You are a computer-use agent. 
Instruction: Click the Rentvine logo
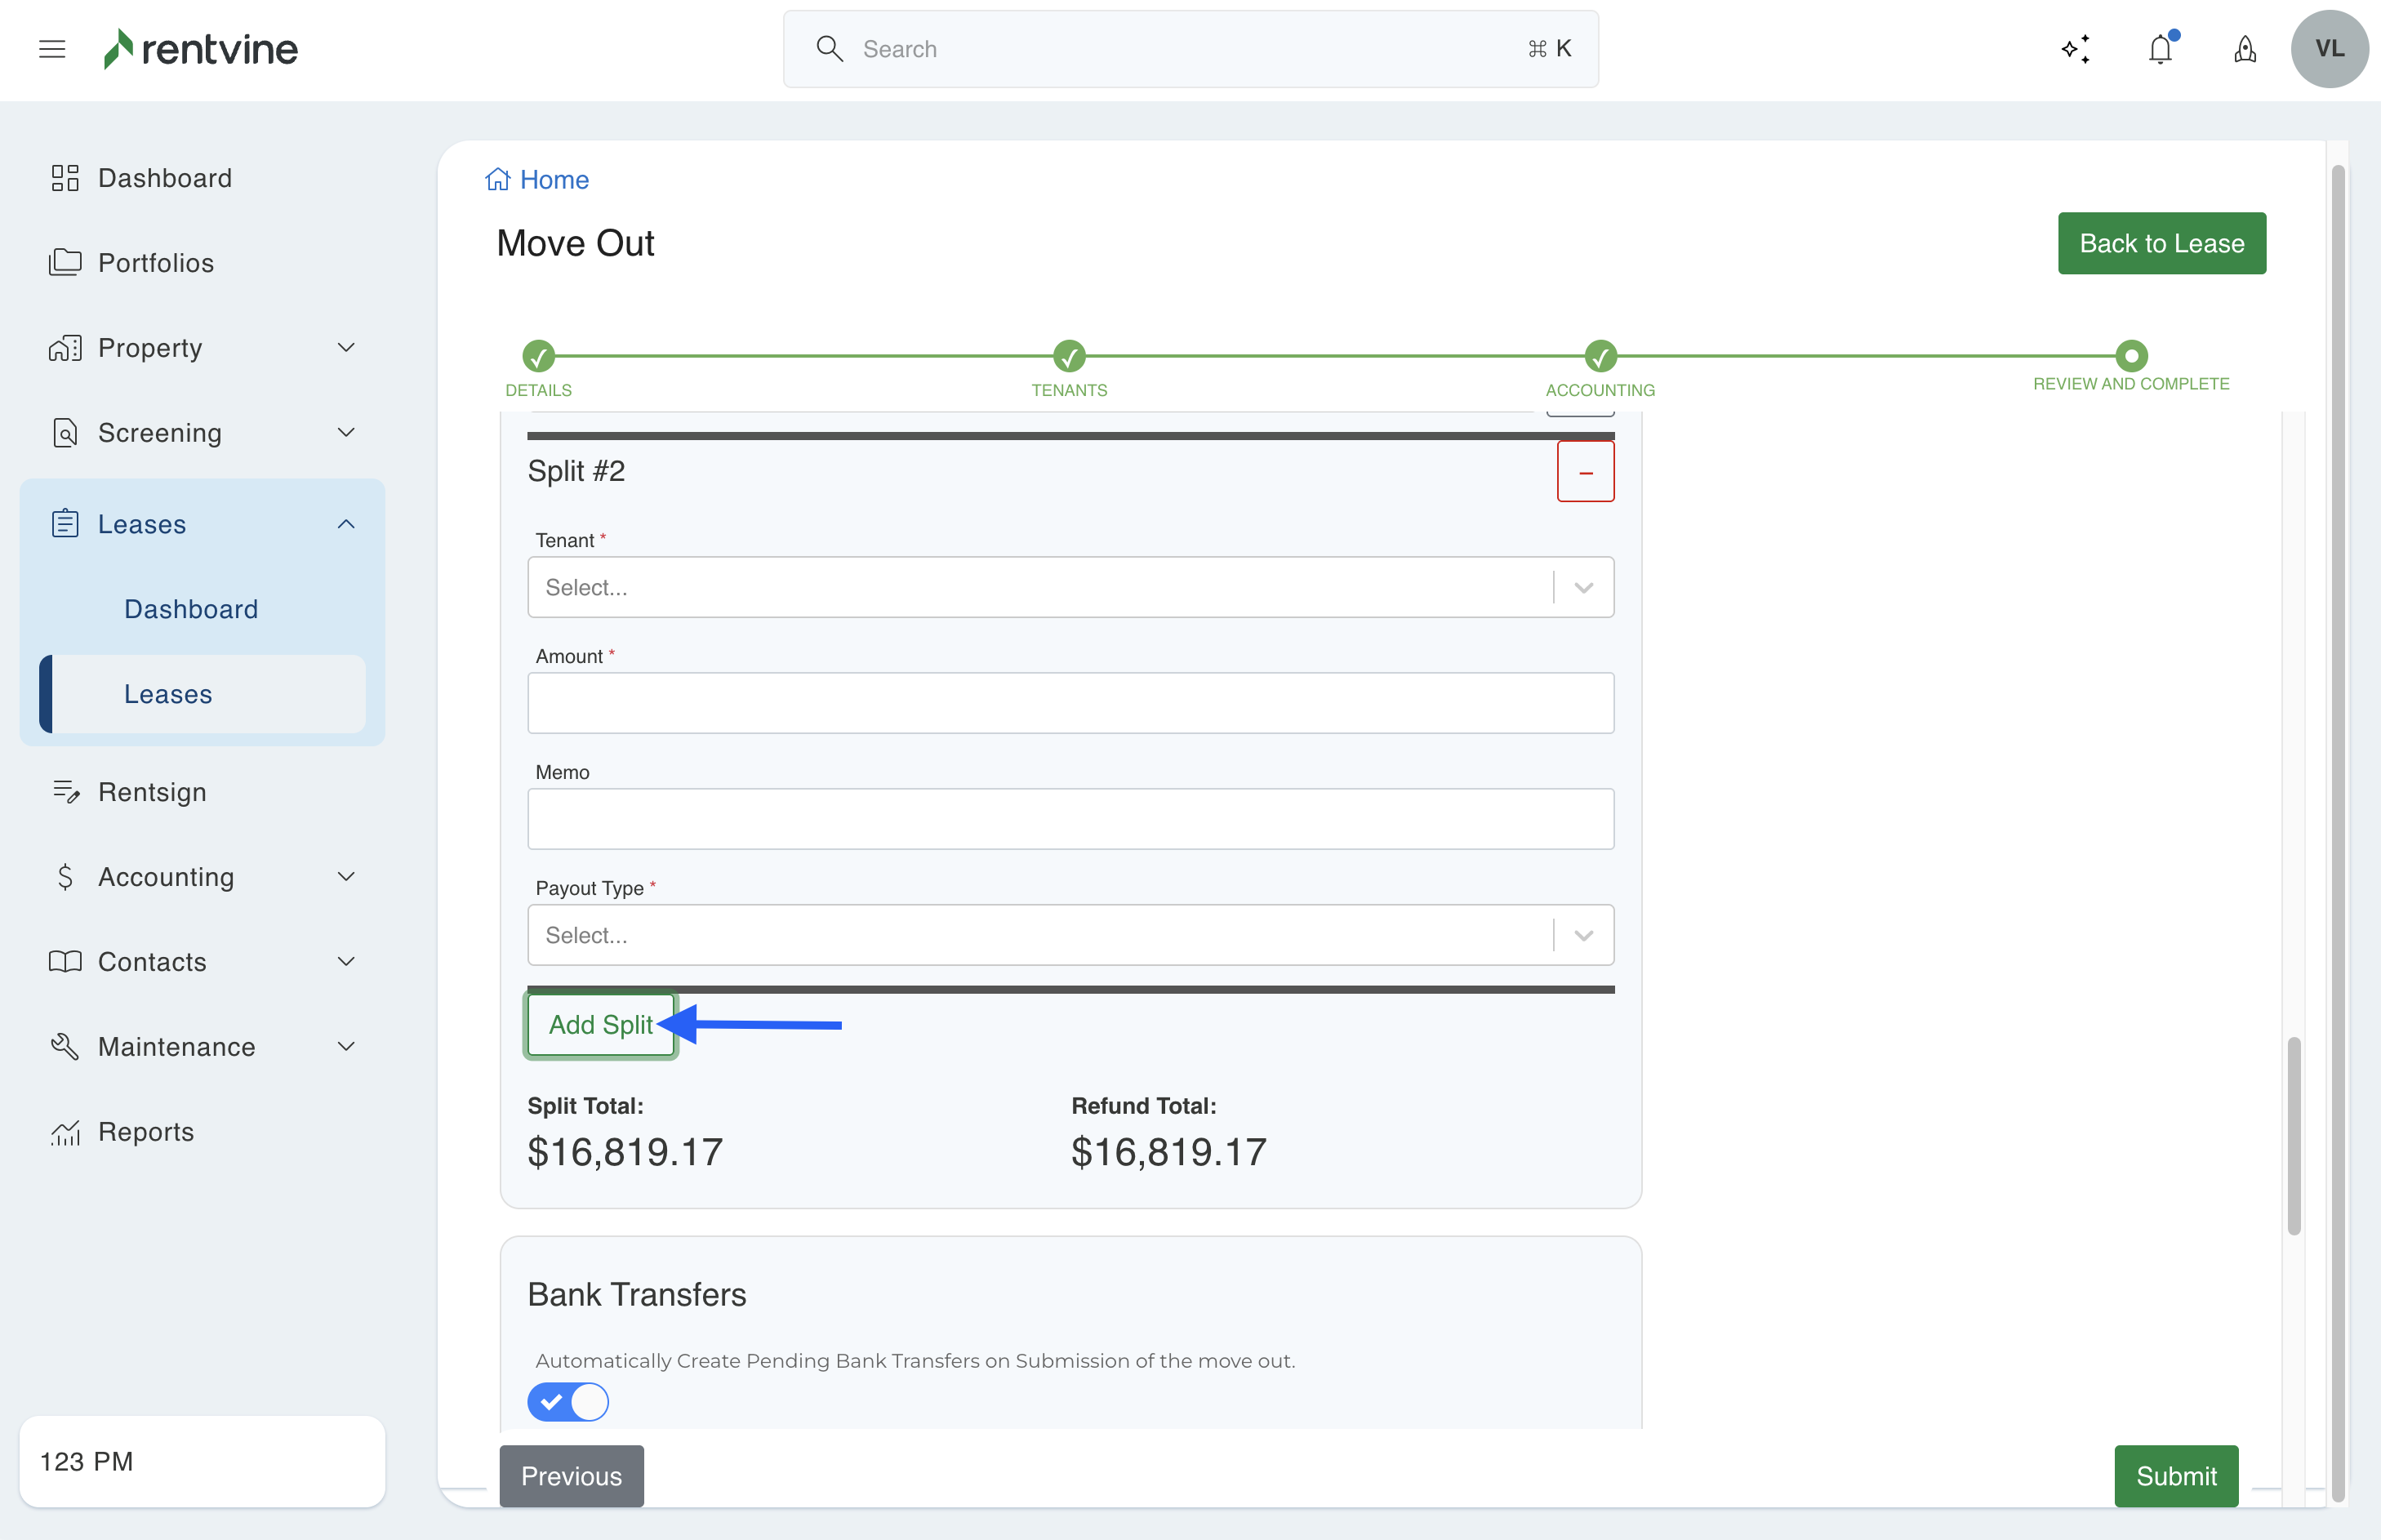pyautogui.click(x=201, y=49)
